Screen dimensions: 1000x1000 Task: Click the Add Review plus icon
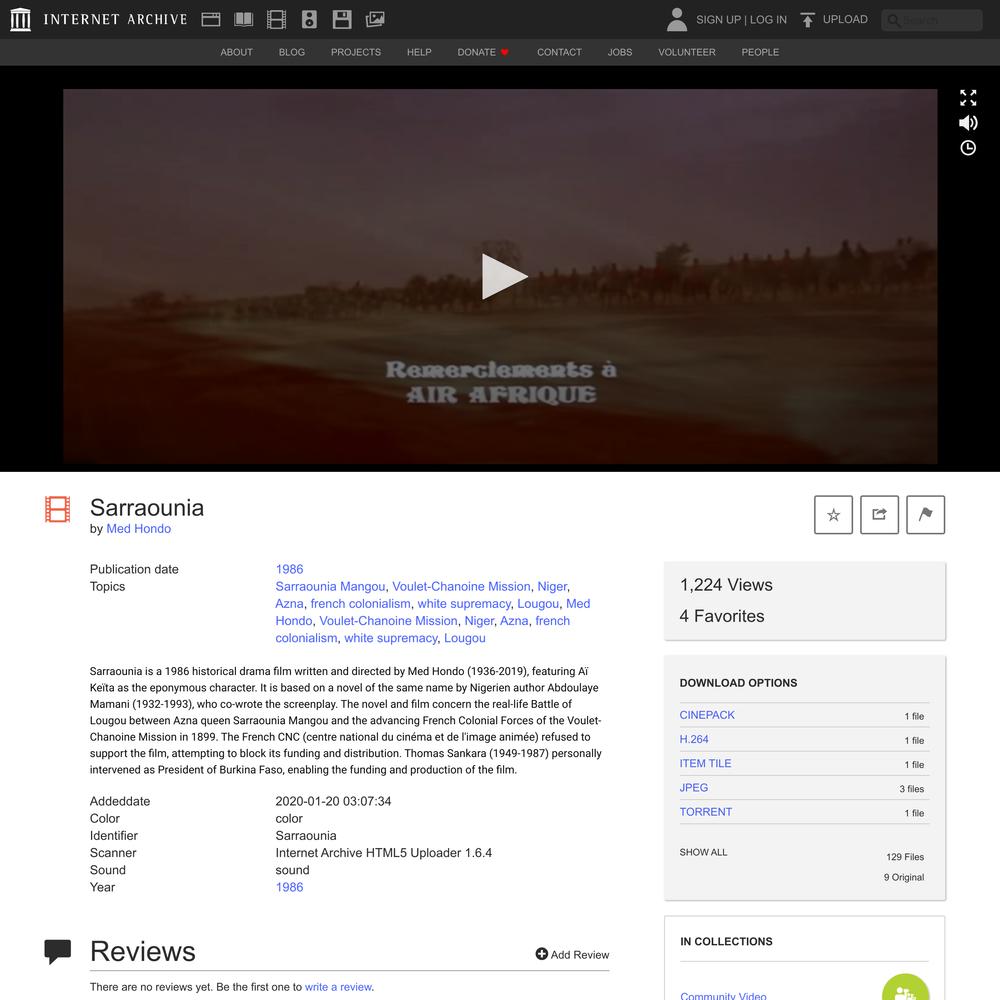tap(541, 953)
